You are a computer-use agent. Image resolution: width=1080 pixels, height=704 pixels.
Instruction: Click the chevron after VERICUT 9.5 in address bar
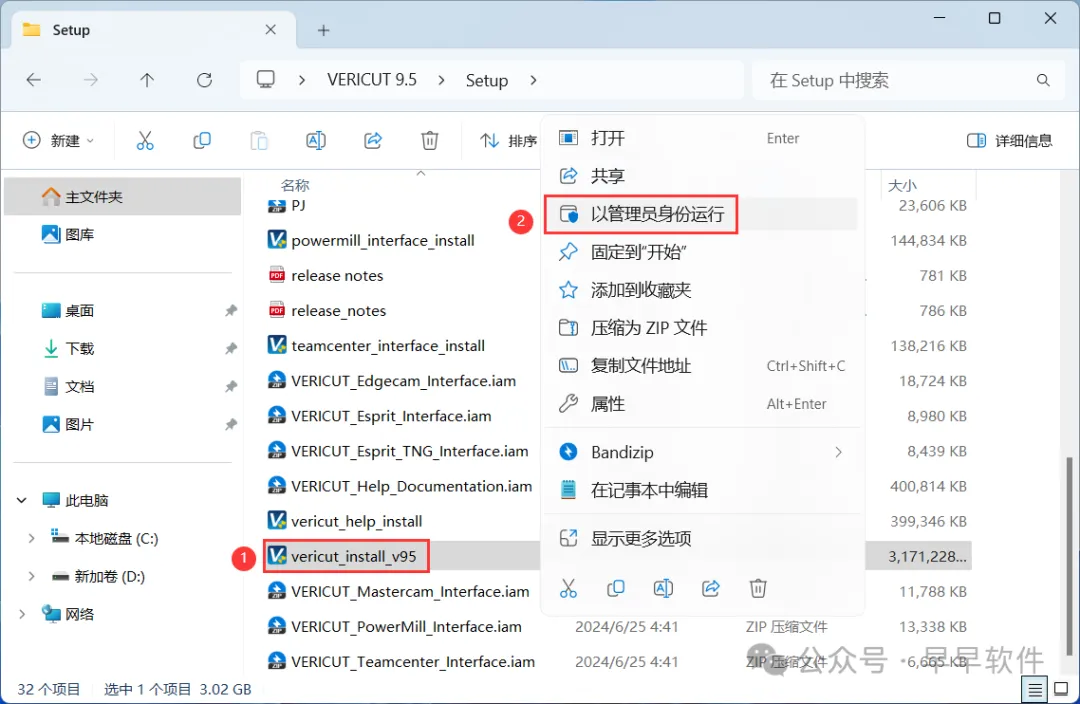441,80
